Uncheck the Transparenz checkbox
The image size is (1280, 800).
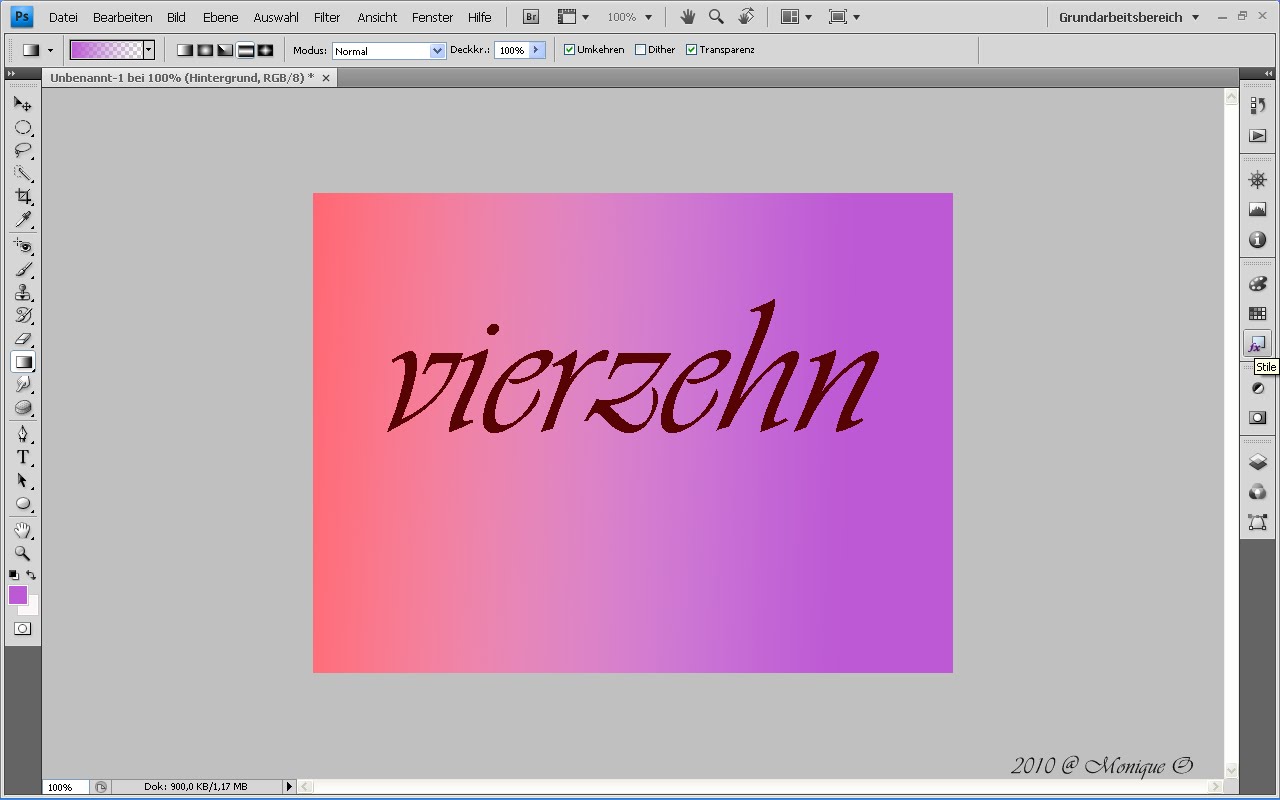[x=691, y=50]
